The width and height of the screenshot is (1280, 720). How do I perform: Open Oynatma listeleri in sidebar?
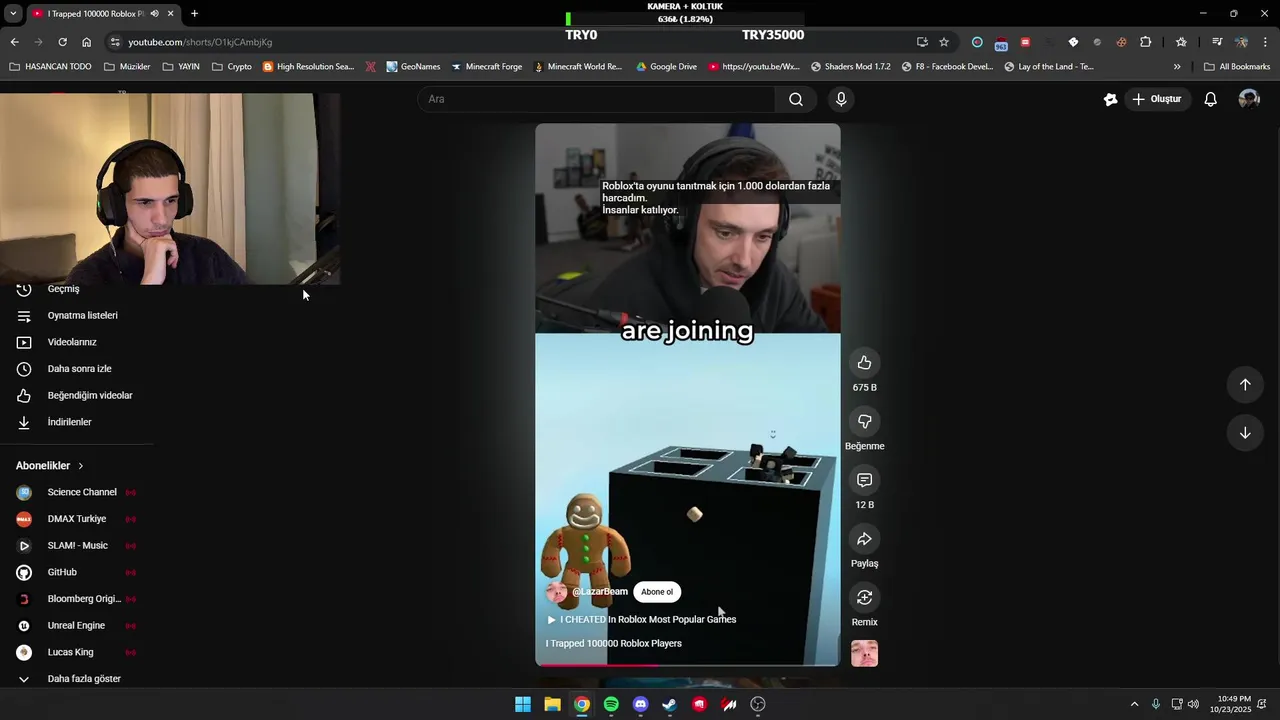(x=82, y=316)
